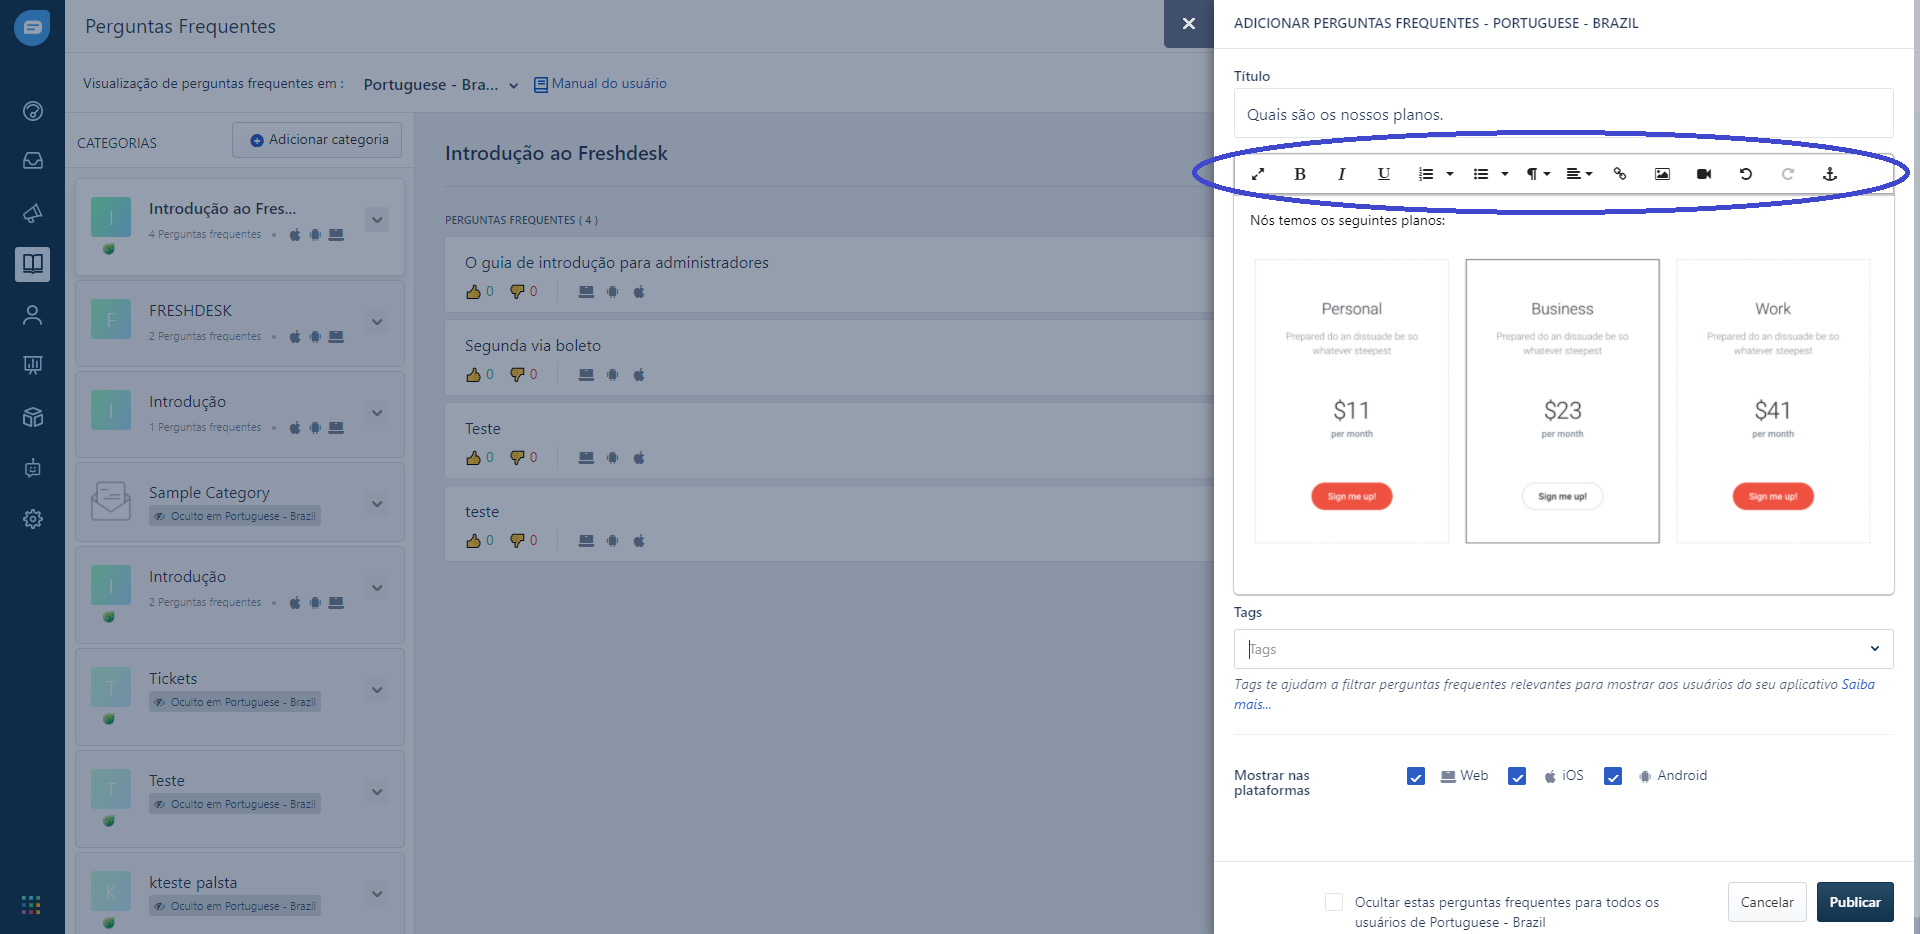This screenshot has width=1920, height=934.
Task: Select the Tickets category
Action: pos(240,696)
